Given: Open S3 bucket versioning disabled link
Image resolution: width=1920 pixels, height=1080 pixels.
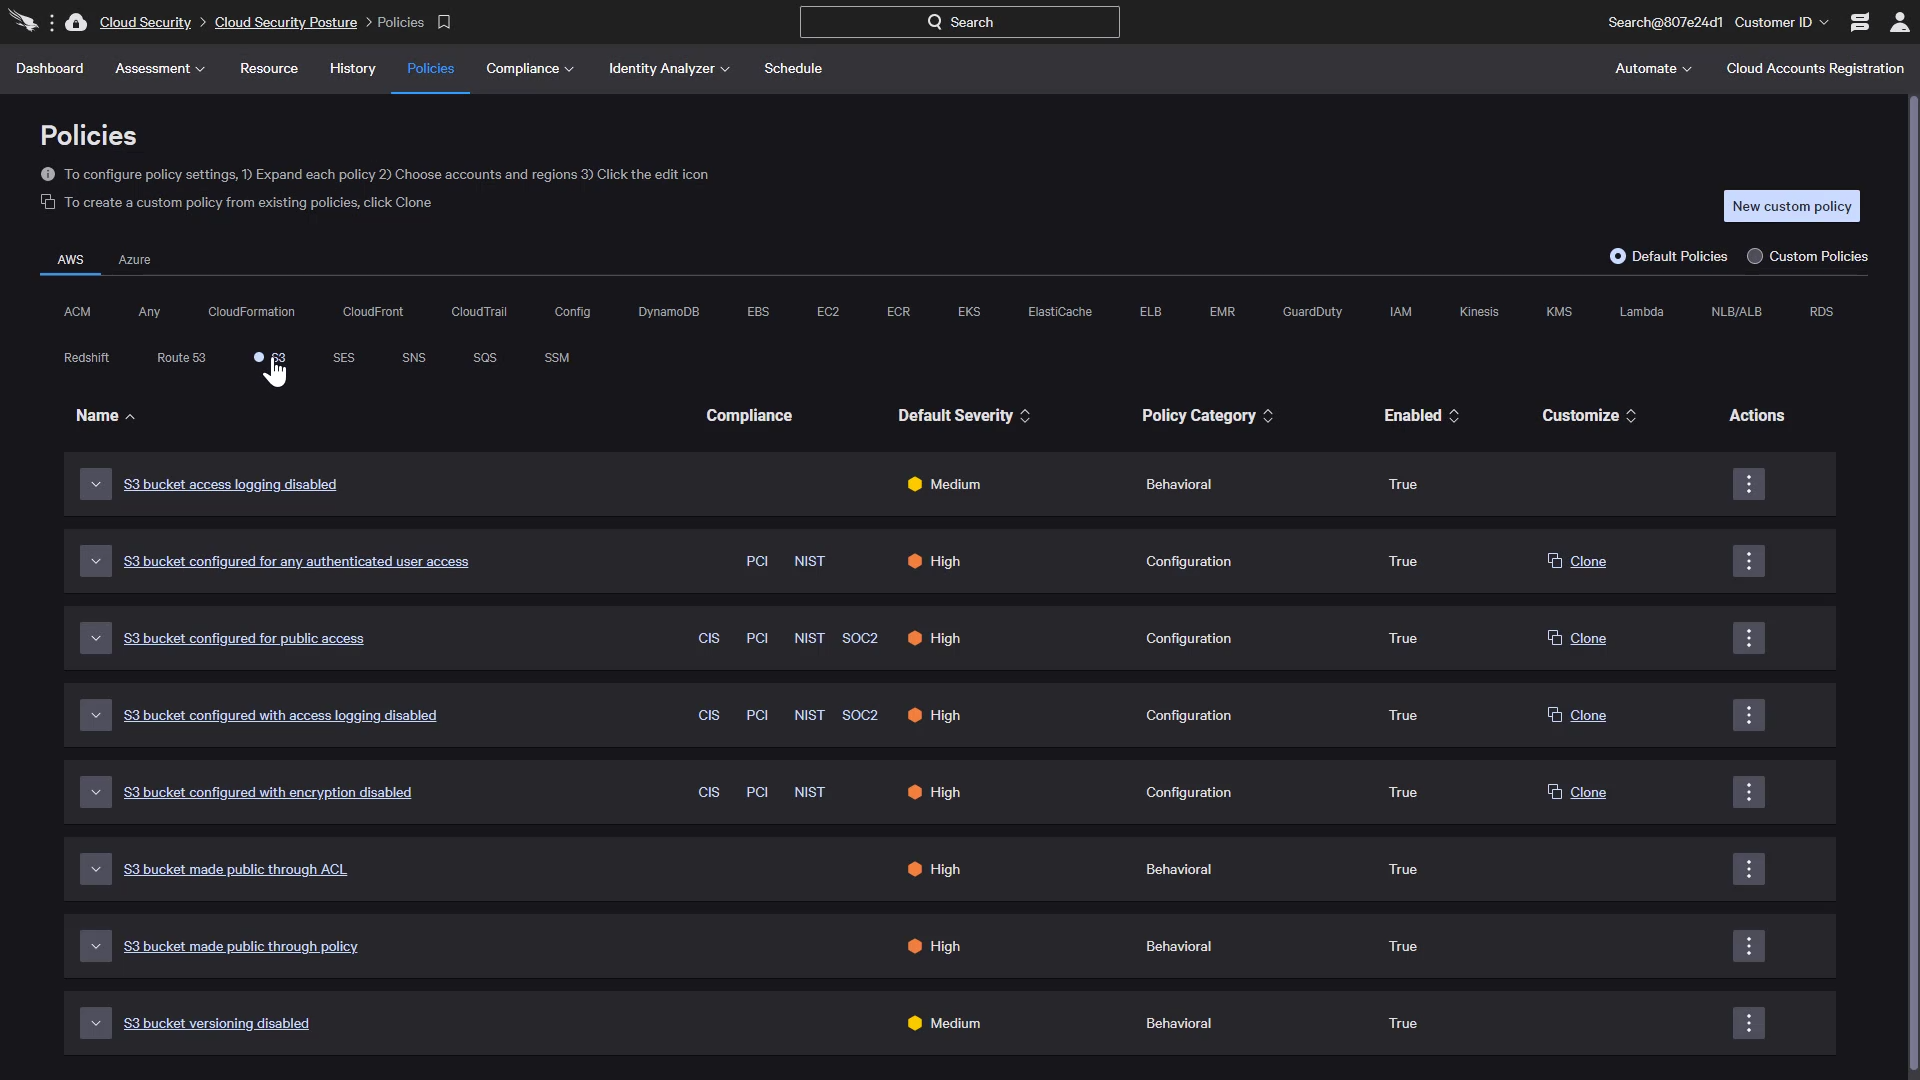Looking at the screenshot, I should pos(216,1023).
